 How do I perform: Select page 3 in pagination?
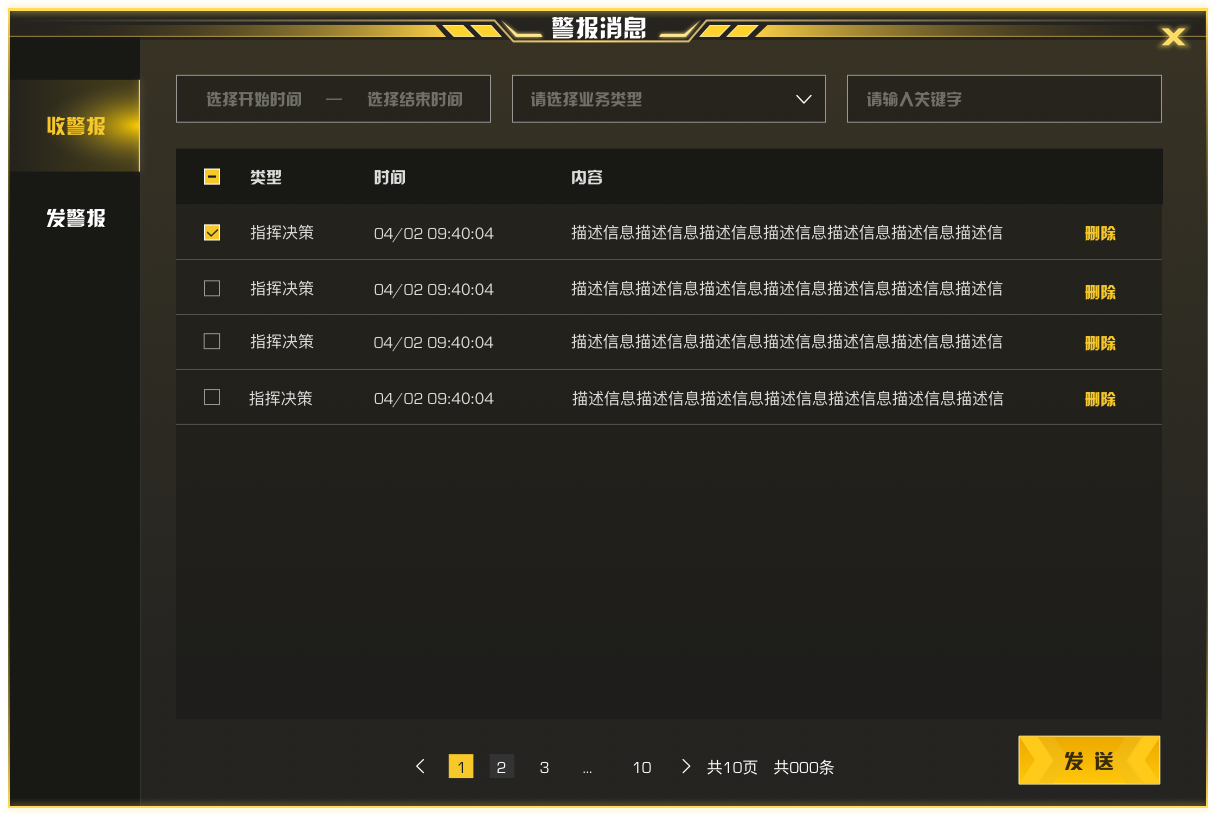click(544, 767)
